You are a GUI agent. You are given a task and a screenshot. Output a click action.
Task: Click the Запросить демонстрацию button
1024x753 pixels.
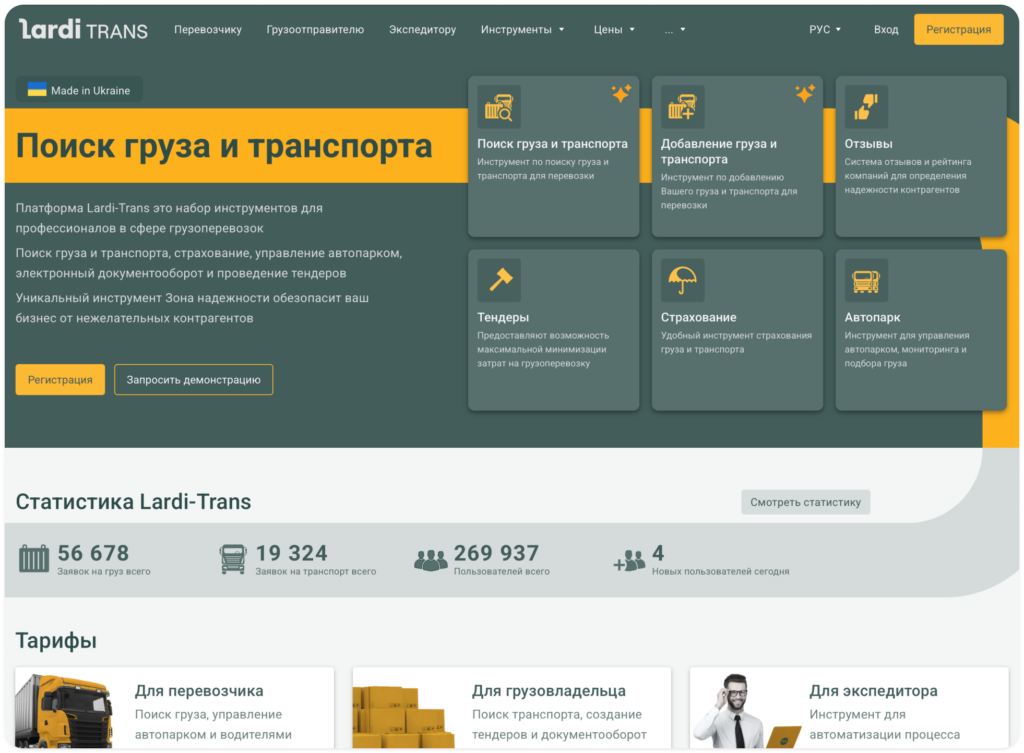click(x=193, y=379)
